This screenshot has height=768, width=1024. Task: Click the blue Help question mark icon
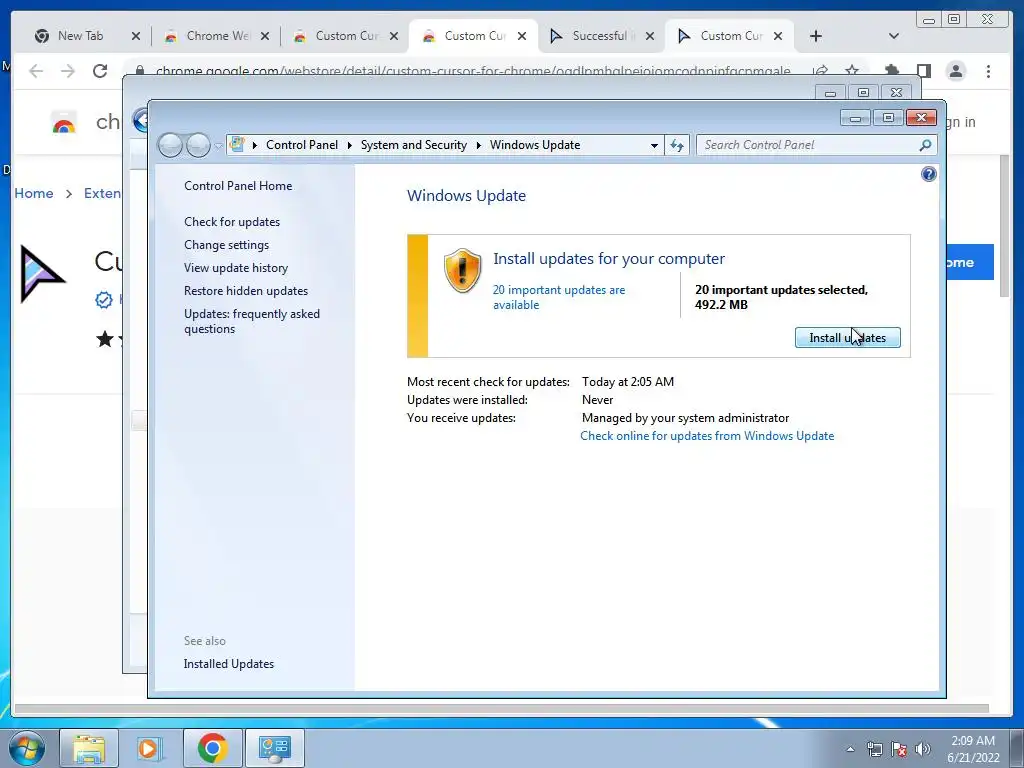click(928, 174)
